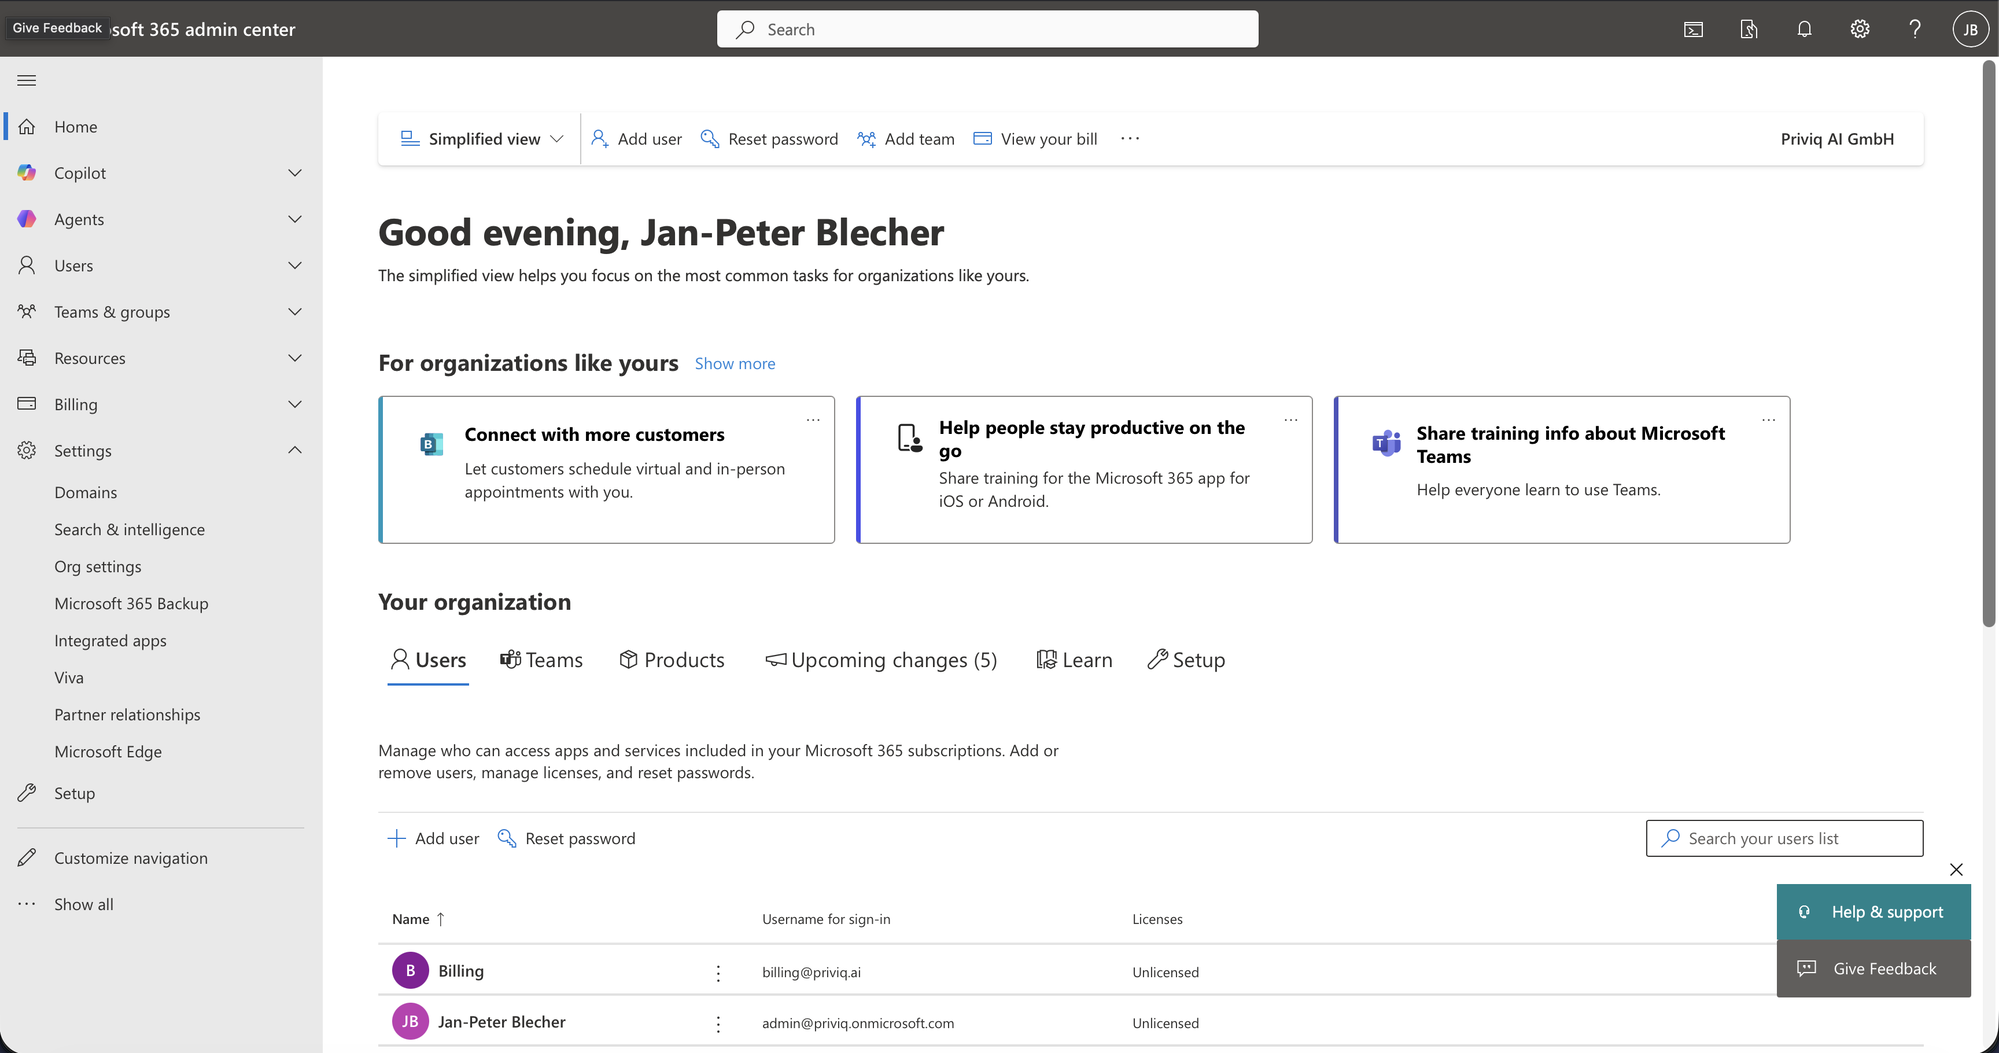Click the Search your users list field
The image size is (1999, 1053).
click(1783, 838)
